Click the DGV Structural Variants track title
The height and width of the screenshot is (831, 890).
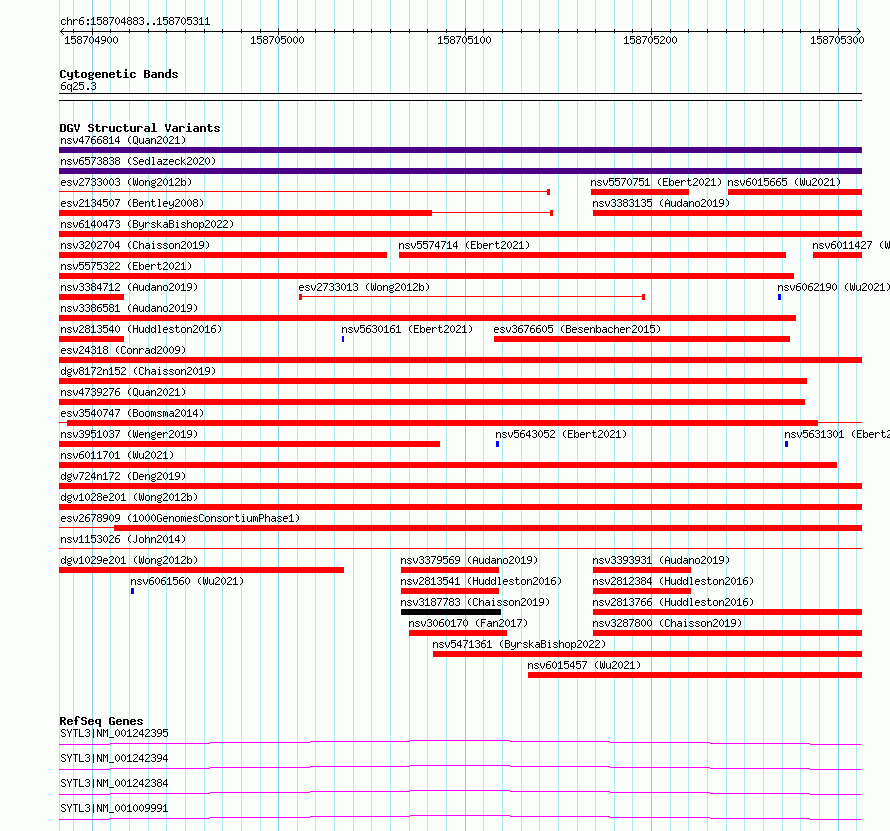coord(140,128)
